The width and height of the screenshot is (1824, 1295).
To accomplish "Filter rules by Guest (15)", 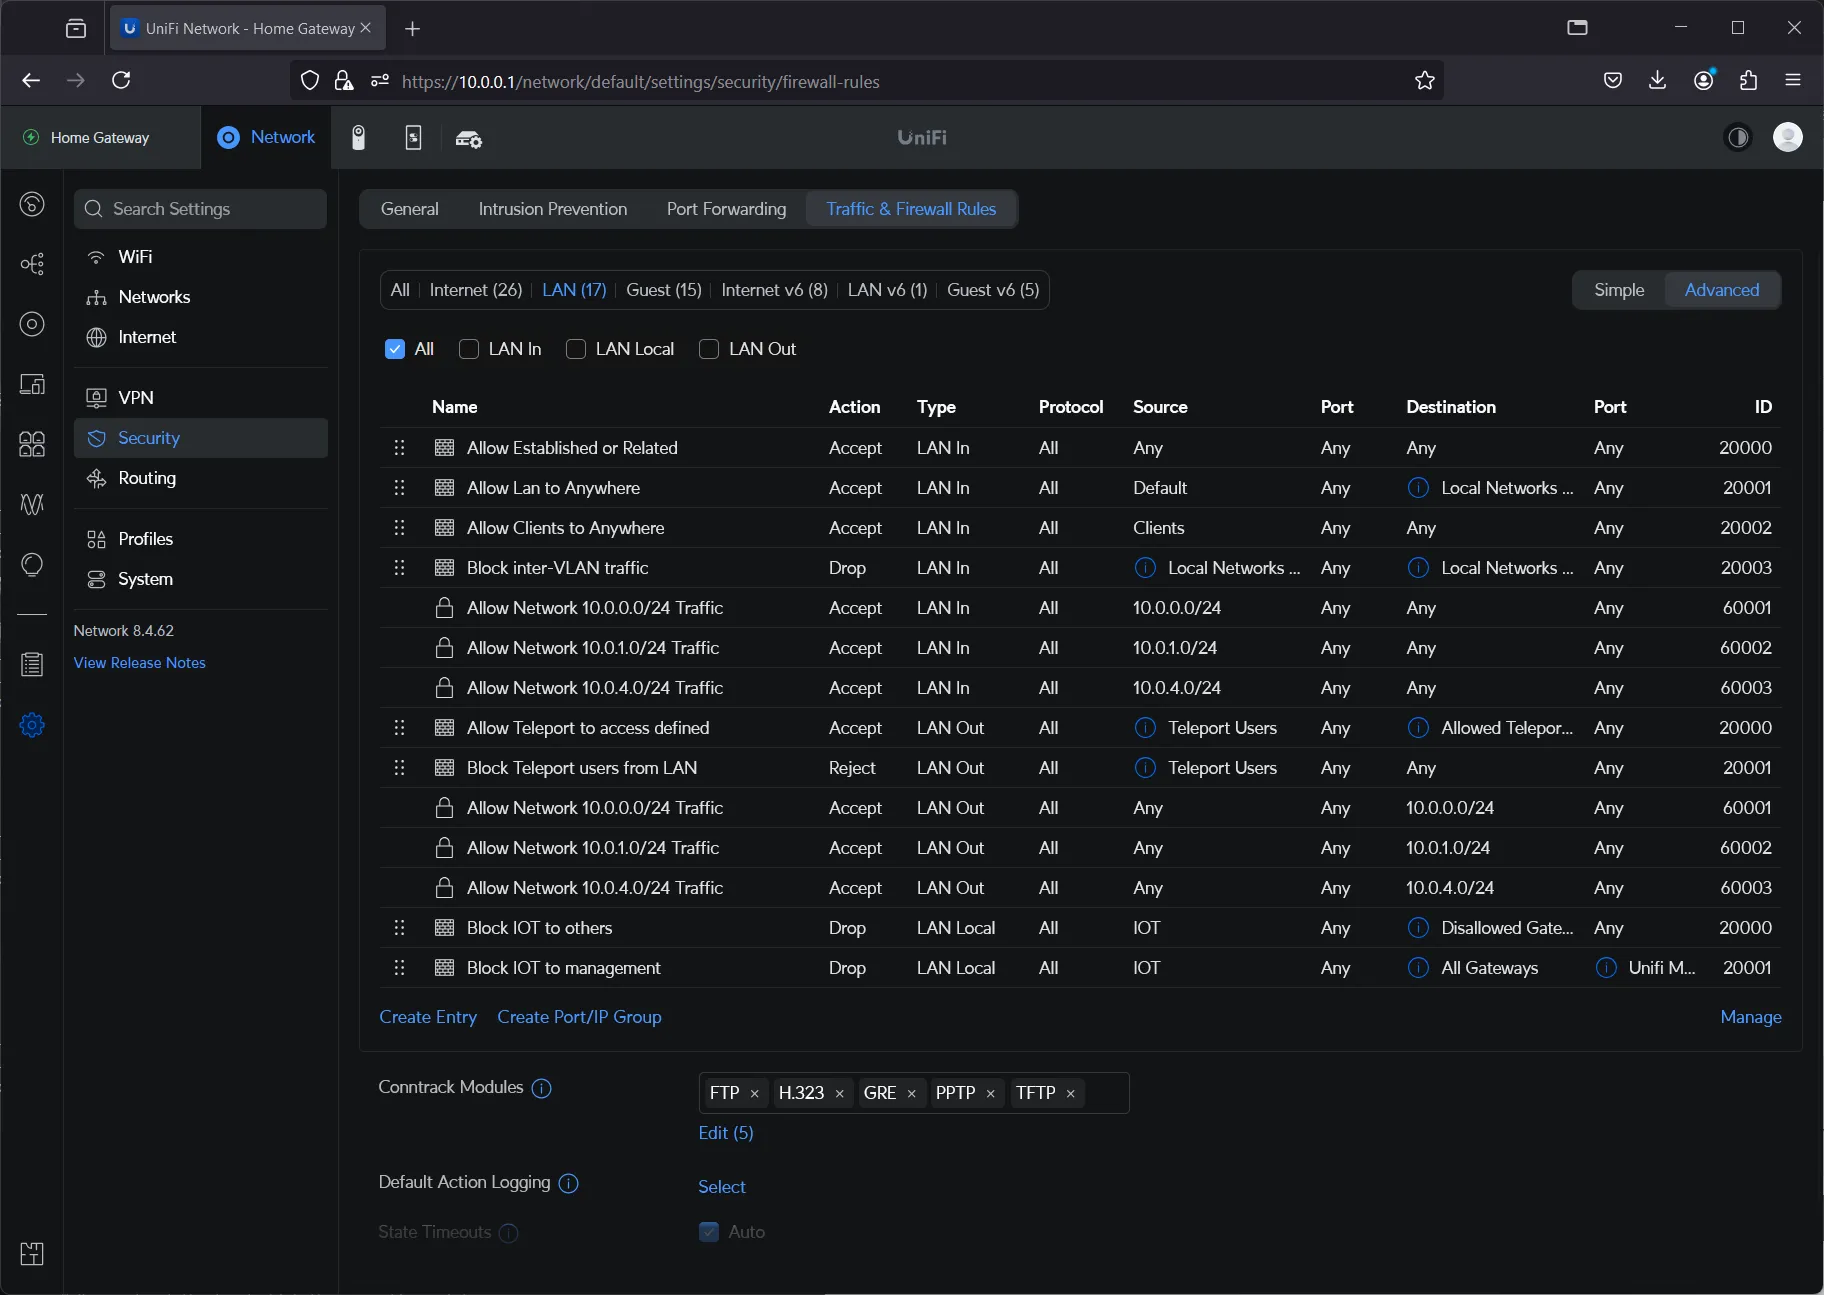I will pos(663,290).
